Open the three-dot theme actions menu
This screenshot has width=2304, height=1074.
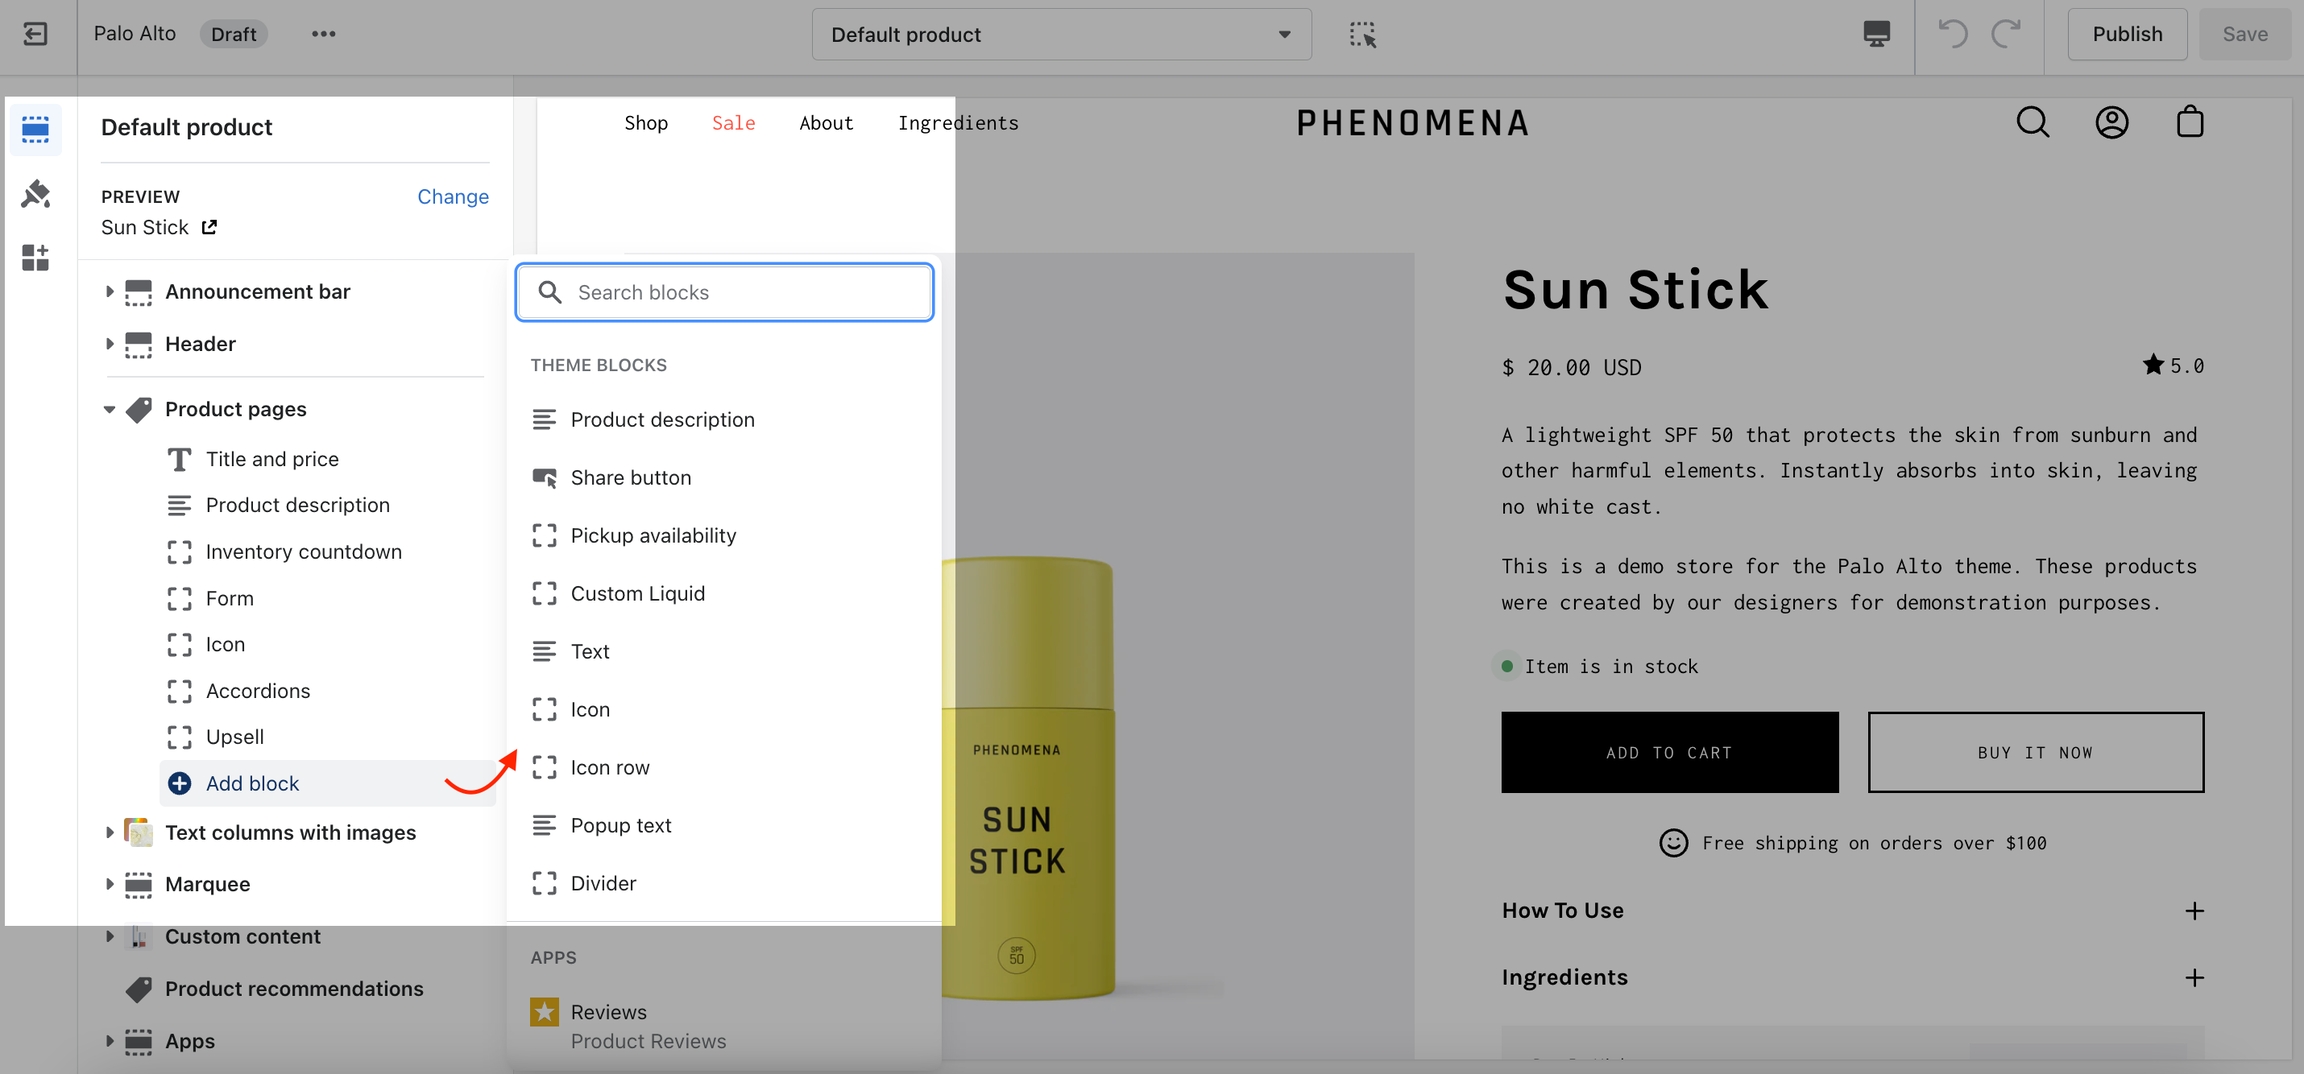point(323,34)
